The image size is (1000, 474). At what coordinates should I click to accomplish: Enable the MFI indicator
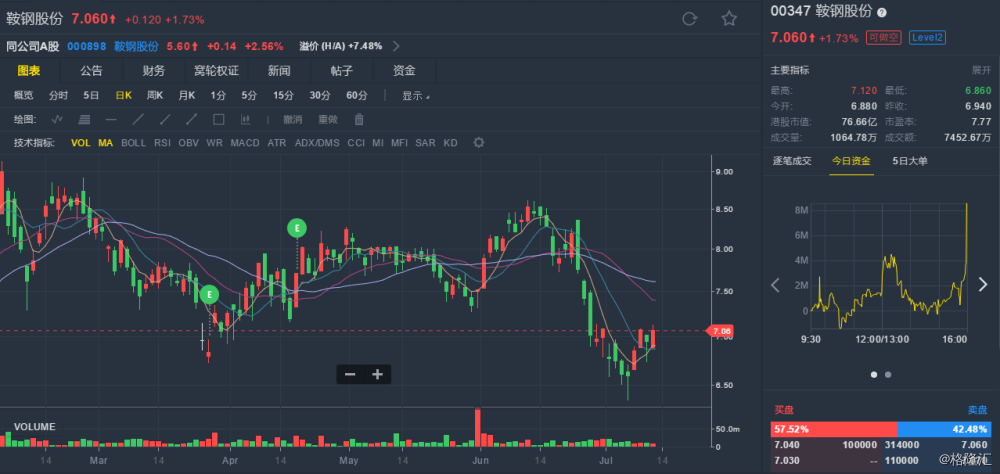point(399,143)
